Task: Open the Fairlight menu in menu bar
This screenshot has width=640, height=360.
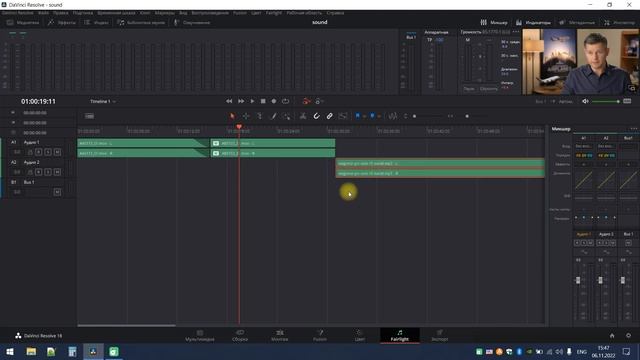Action: [274, 13]
